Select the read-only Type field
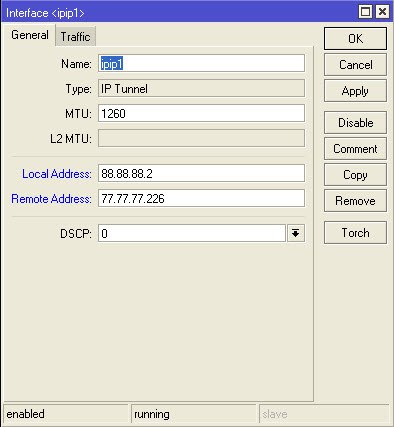Viewport: 394px width, 427px height. click(201, 88)
